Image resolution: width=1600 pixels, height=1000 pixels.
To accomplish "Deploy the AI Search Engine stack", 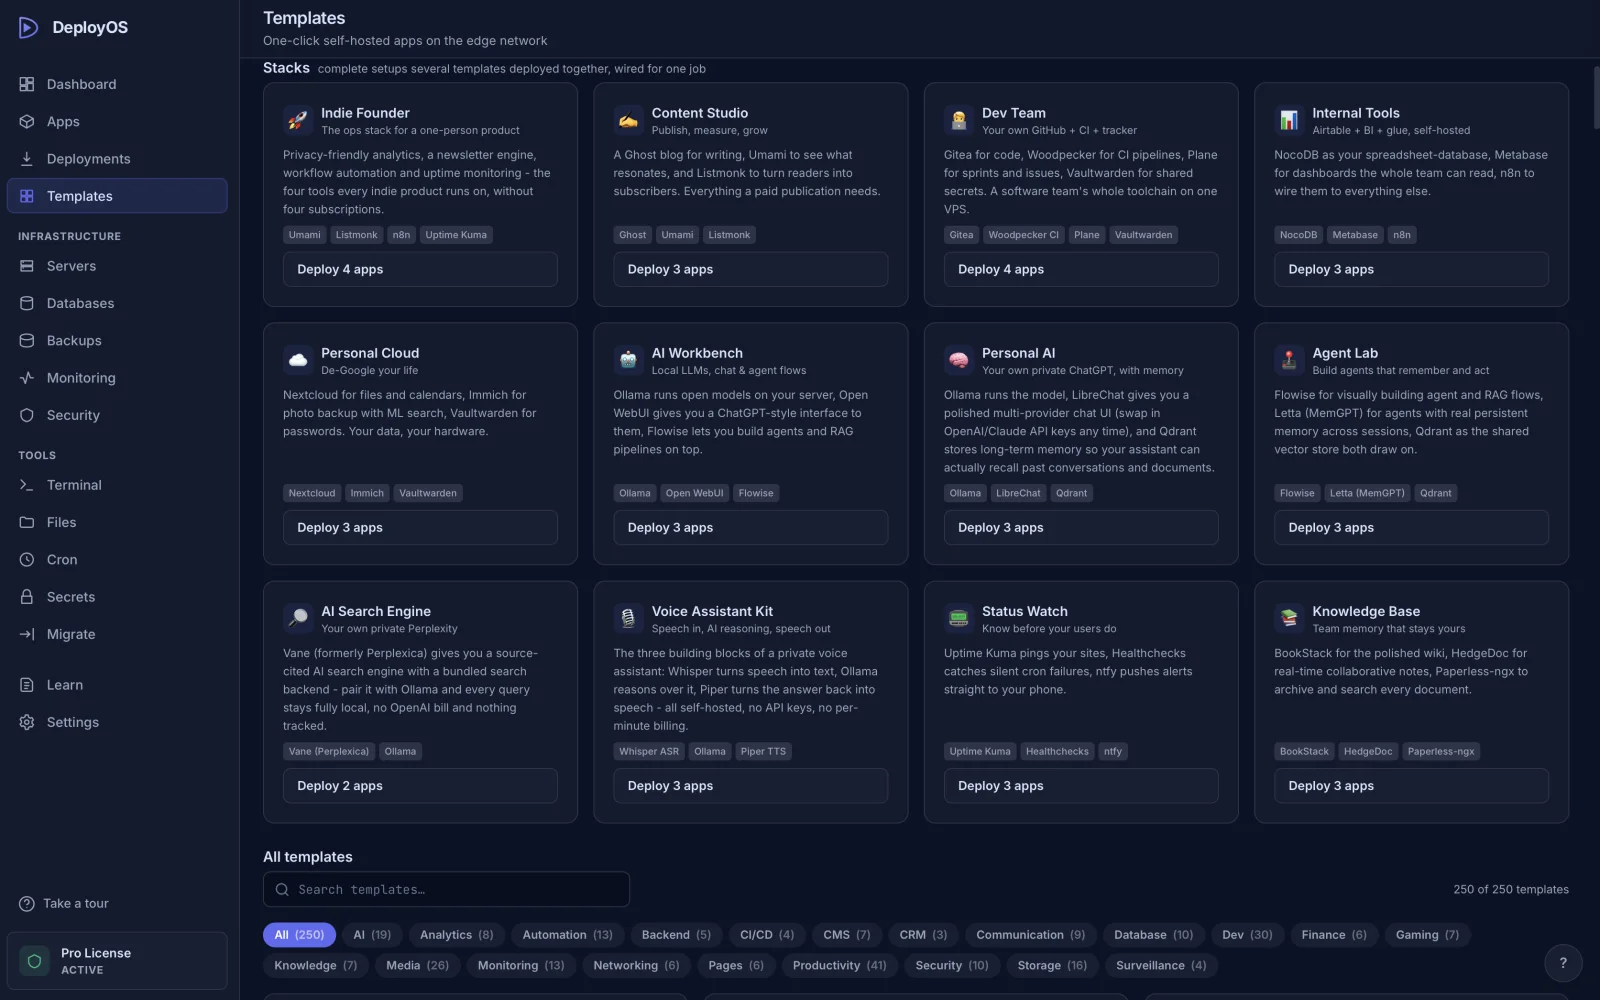I will click(420, 786).
